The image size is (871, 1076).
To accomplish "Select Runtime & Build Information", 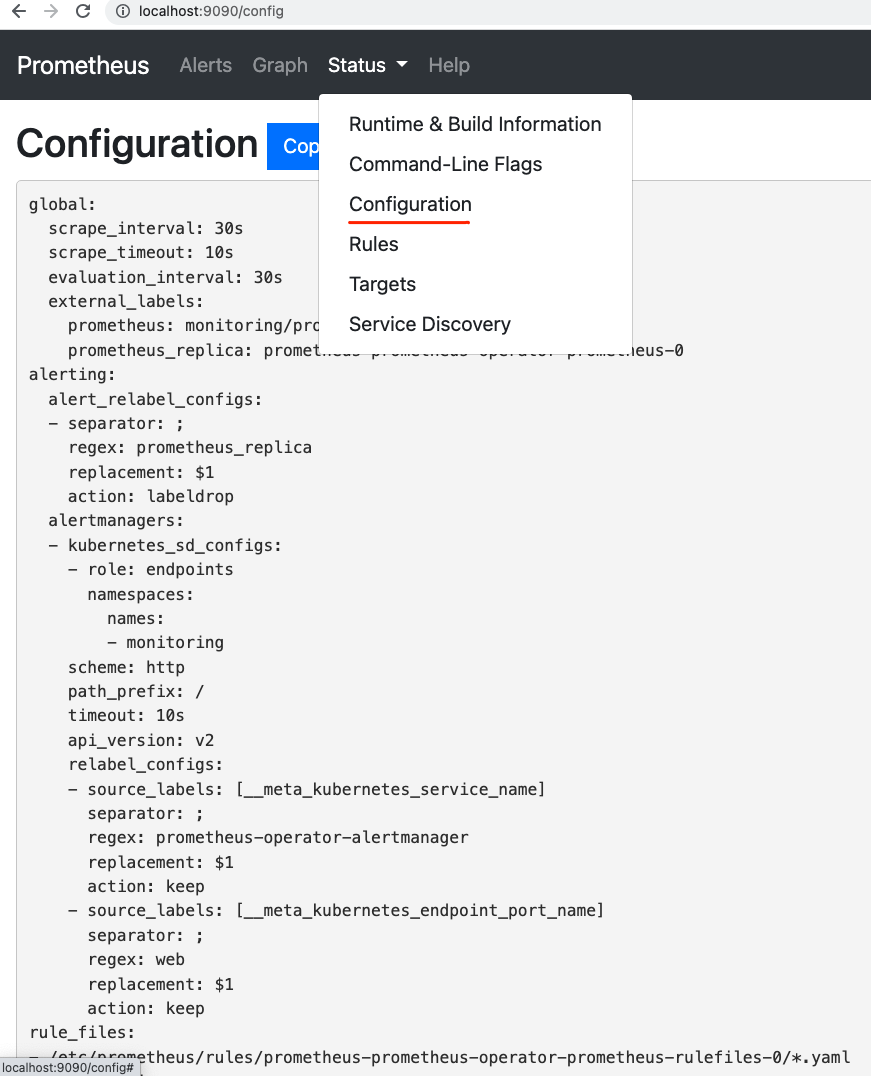I will (x=475, y=125).
